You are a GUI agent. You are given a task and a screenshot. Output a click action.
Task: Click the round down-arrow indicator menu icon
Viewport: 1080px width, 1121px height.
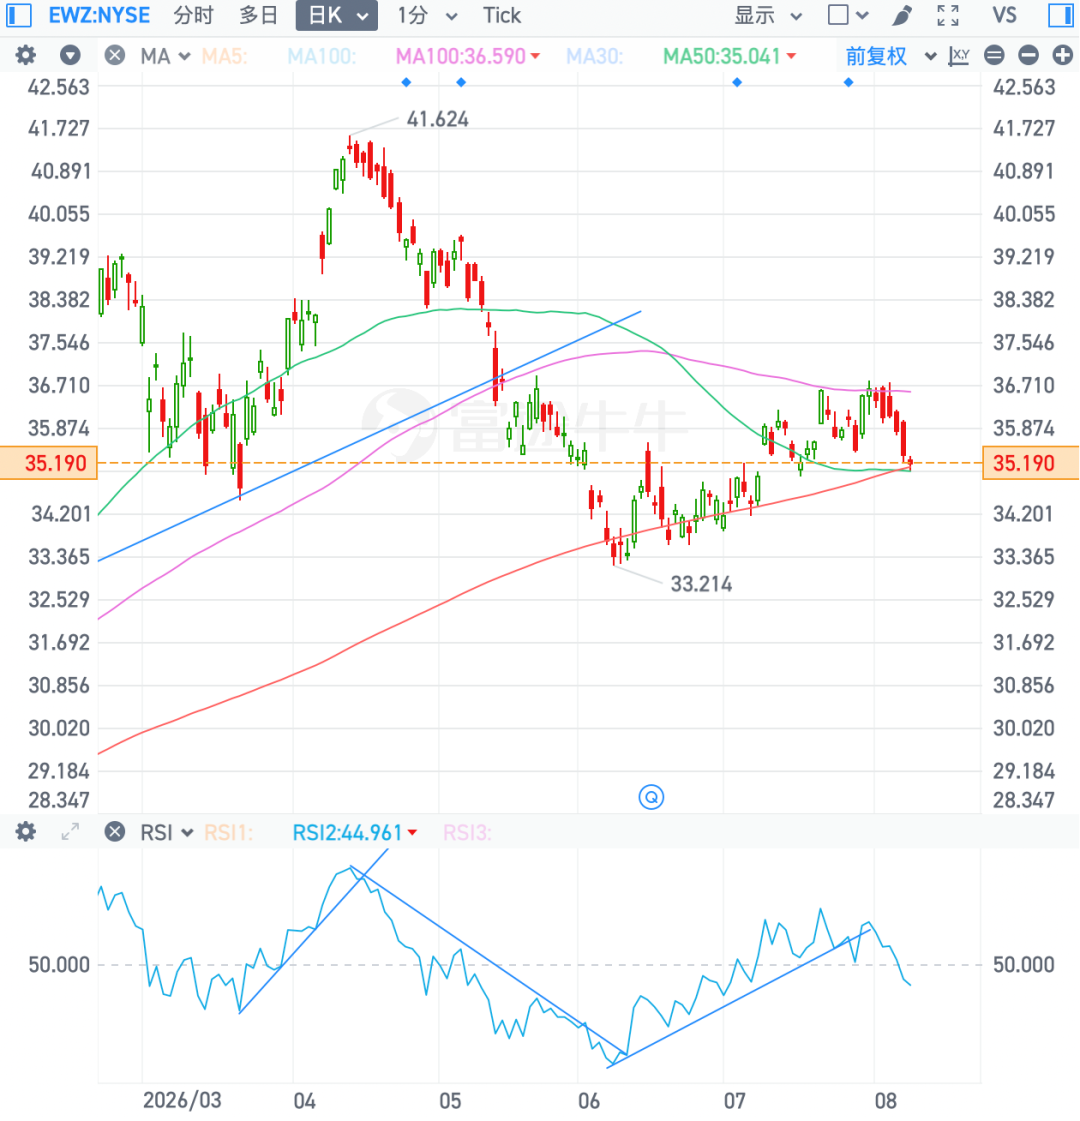(x=70, y=55)
